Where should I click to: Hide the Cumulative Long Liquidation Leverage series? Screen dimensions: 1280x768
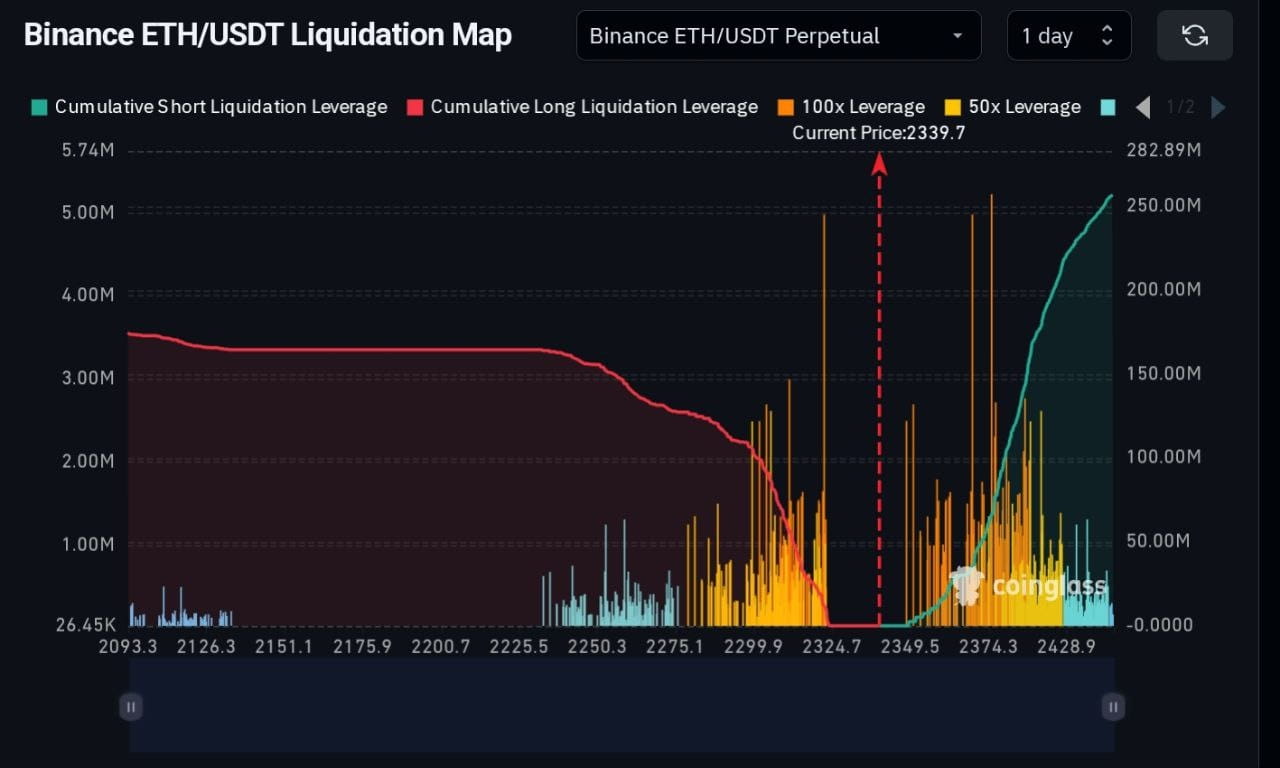tap(584, 106)
